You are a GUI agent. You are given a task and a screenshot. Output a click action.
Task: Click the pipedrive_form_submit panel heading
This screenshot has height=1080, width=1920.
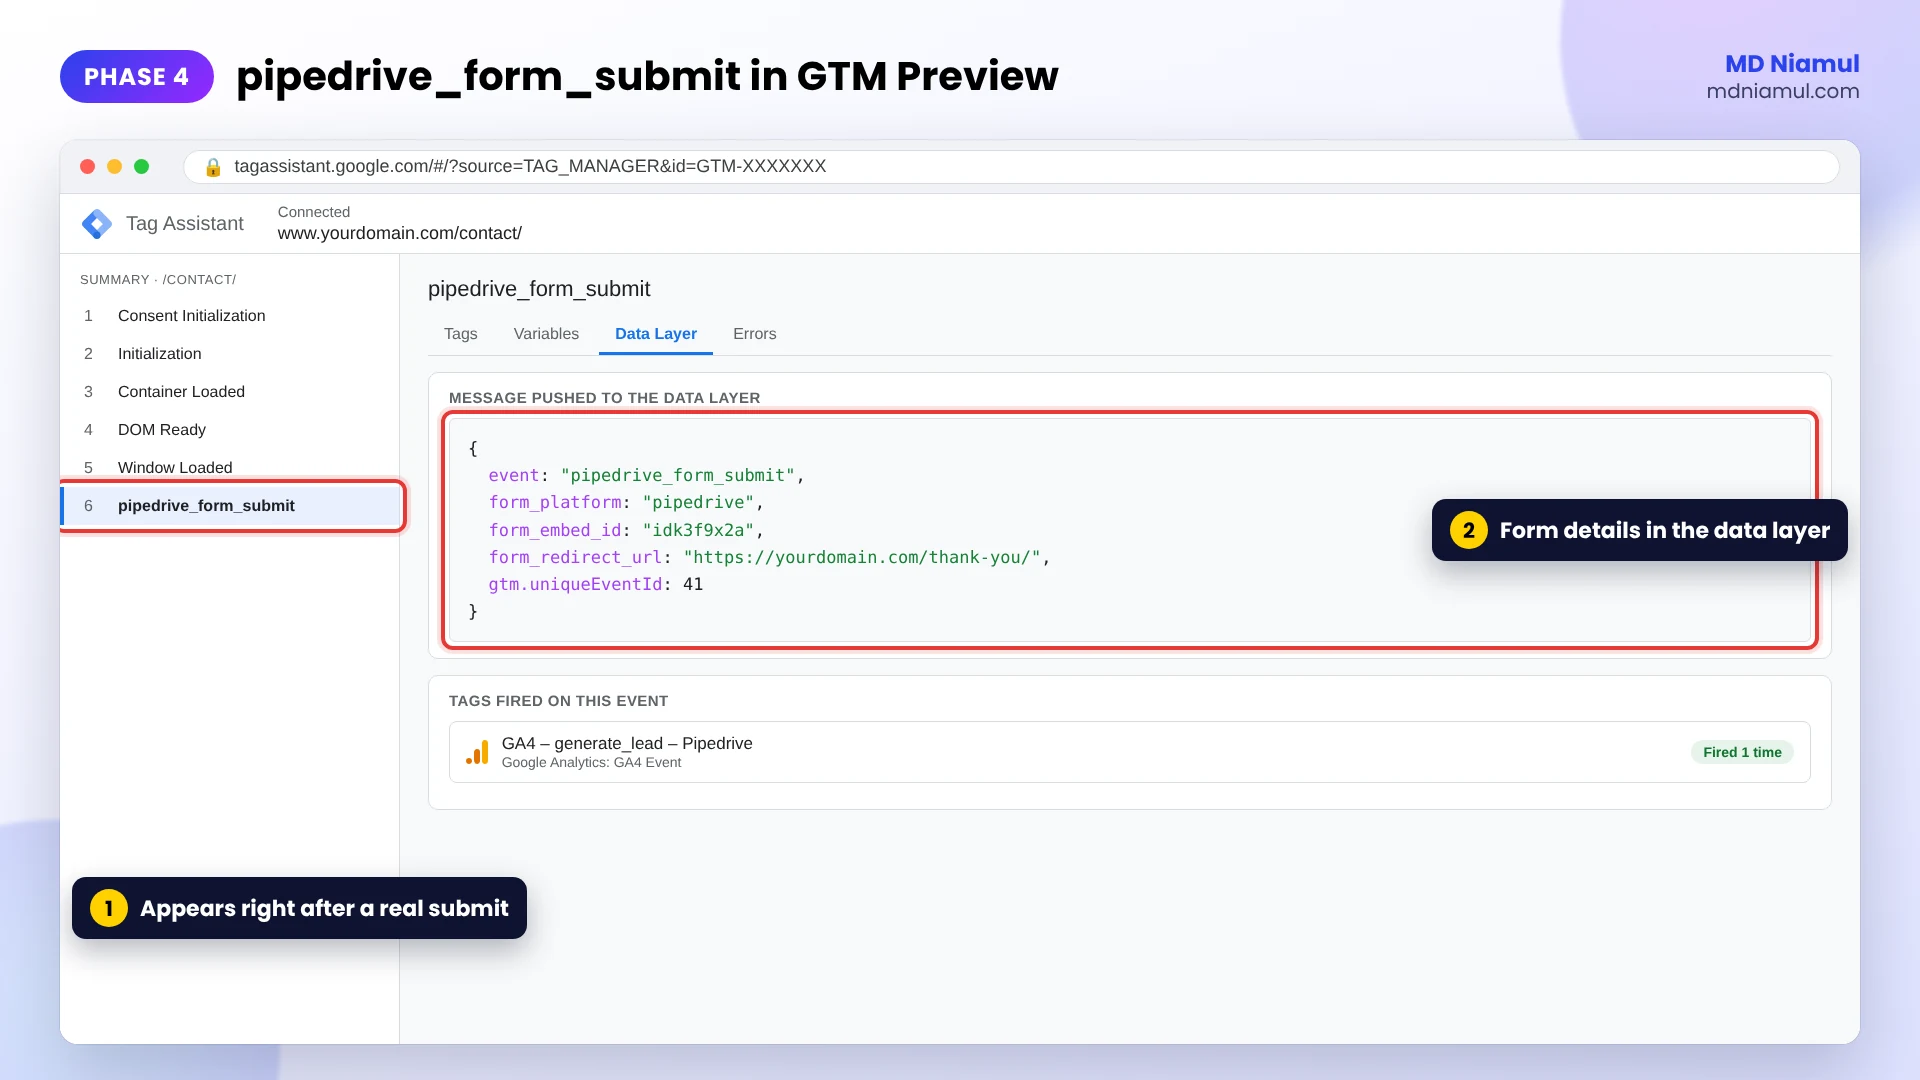[539, 289]
